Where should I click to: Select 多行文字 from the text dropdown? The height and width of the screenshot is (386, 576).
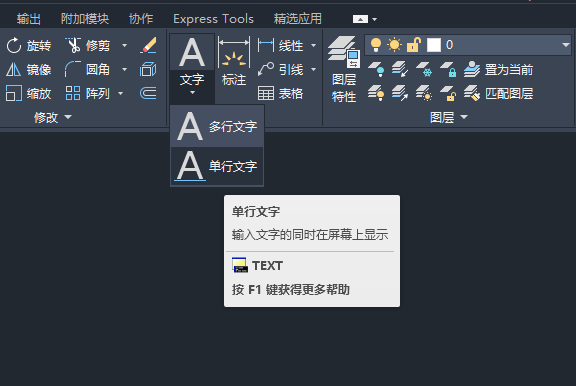click(x=217, y=127)
